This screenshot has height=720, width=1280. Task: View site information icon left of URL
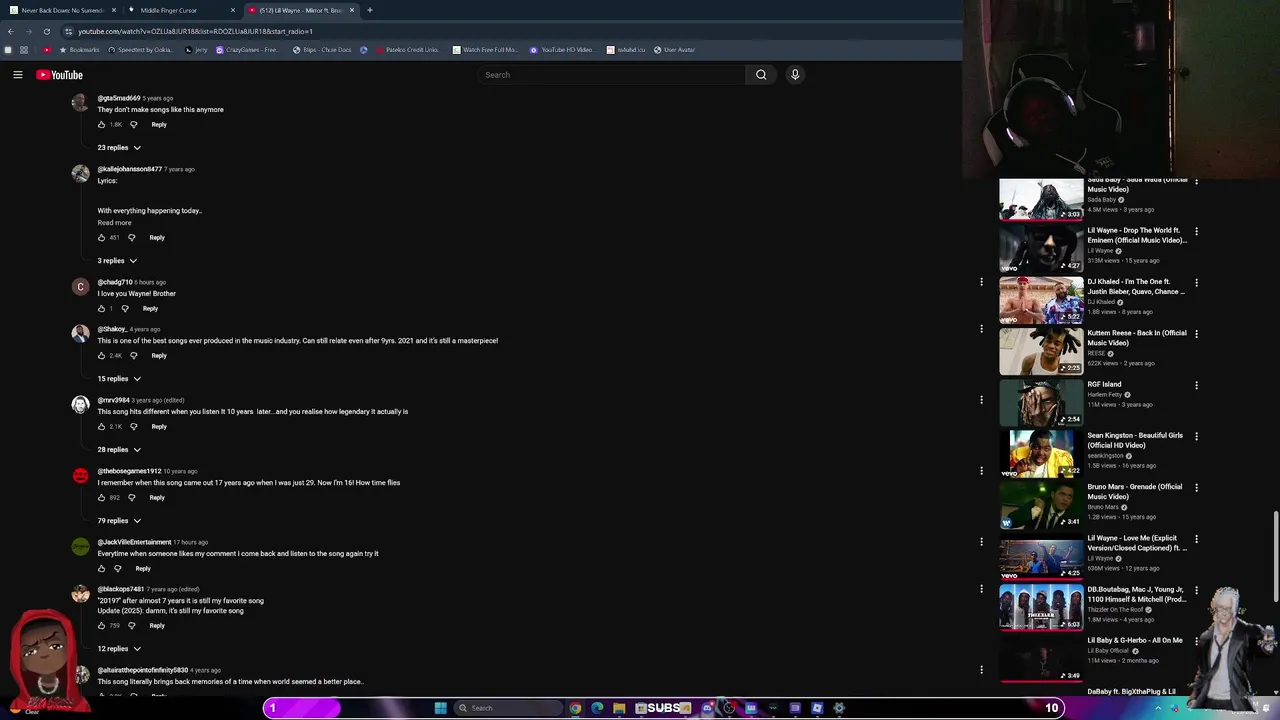pos(68,31)
